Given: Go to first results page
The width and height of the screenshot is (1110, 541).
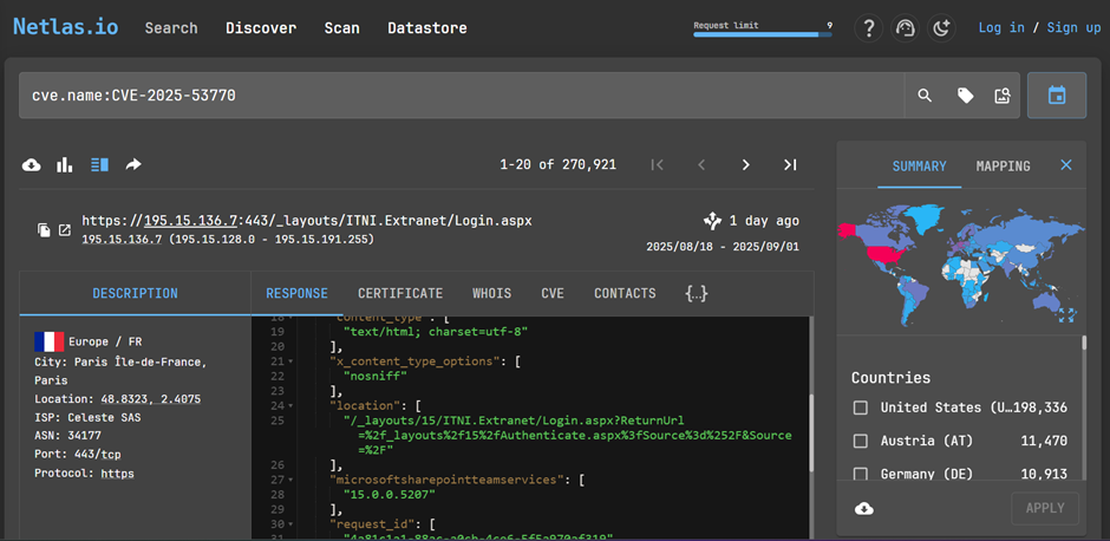Looking at the screenshot, I should point(657,165).
